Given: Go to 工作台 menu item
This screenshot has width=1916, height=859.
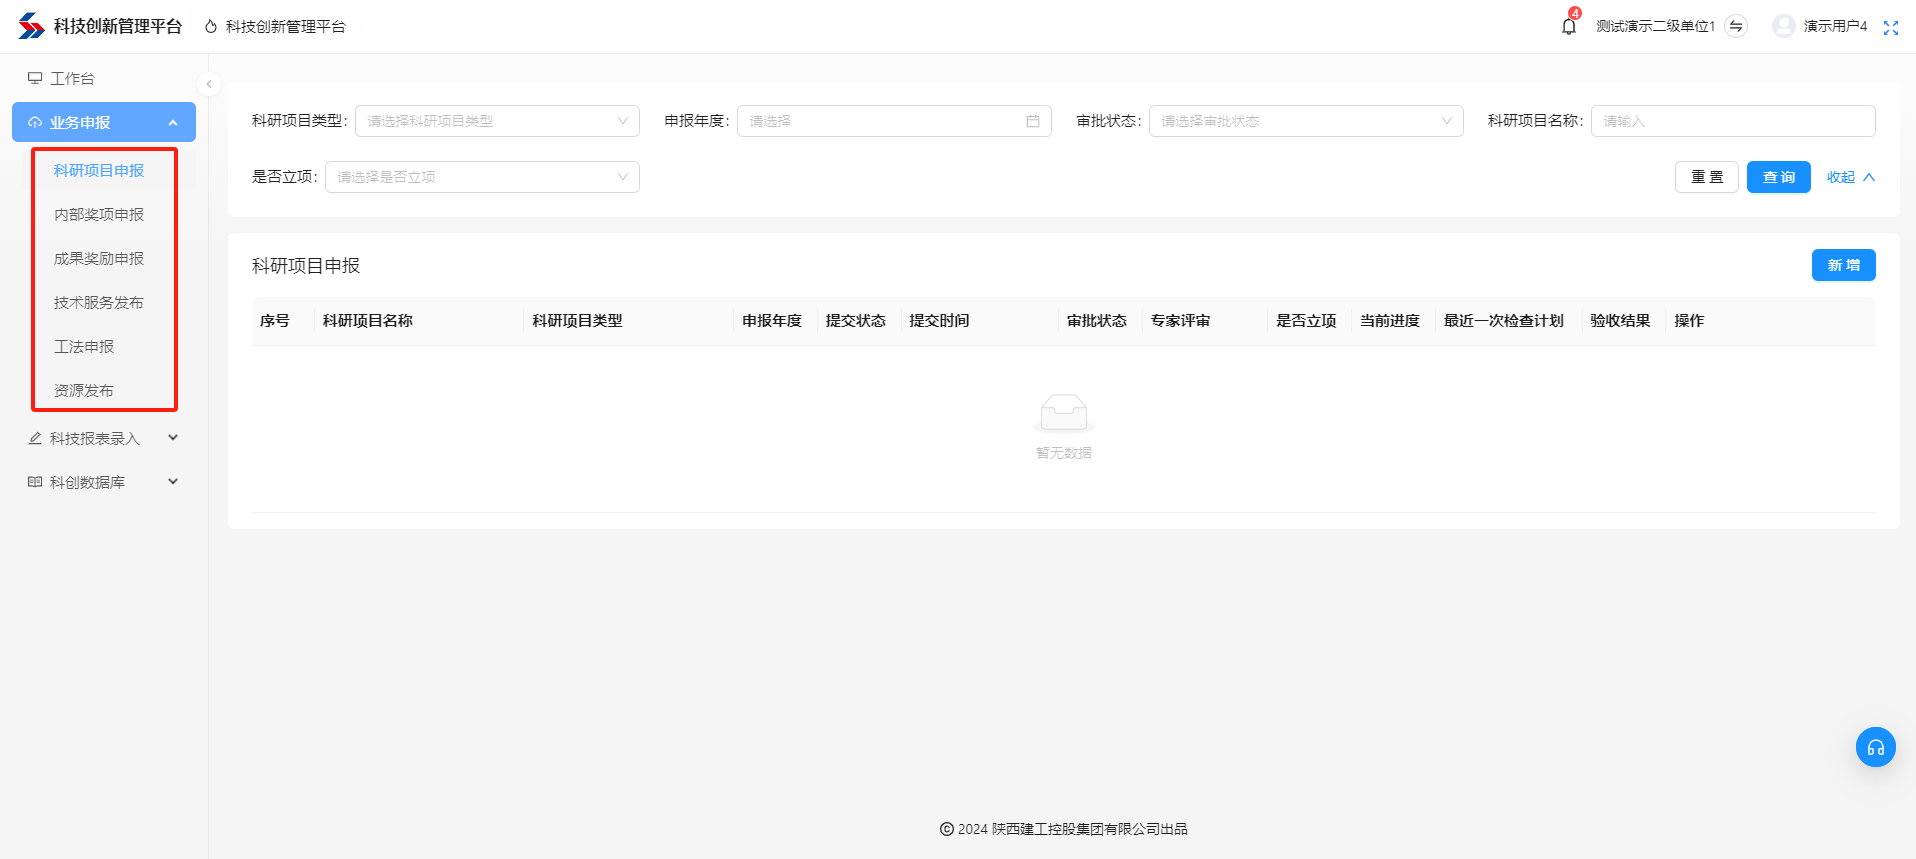Looking at the screenshot, I should [x=72, y=78].
